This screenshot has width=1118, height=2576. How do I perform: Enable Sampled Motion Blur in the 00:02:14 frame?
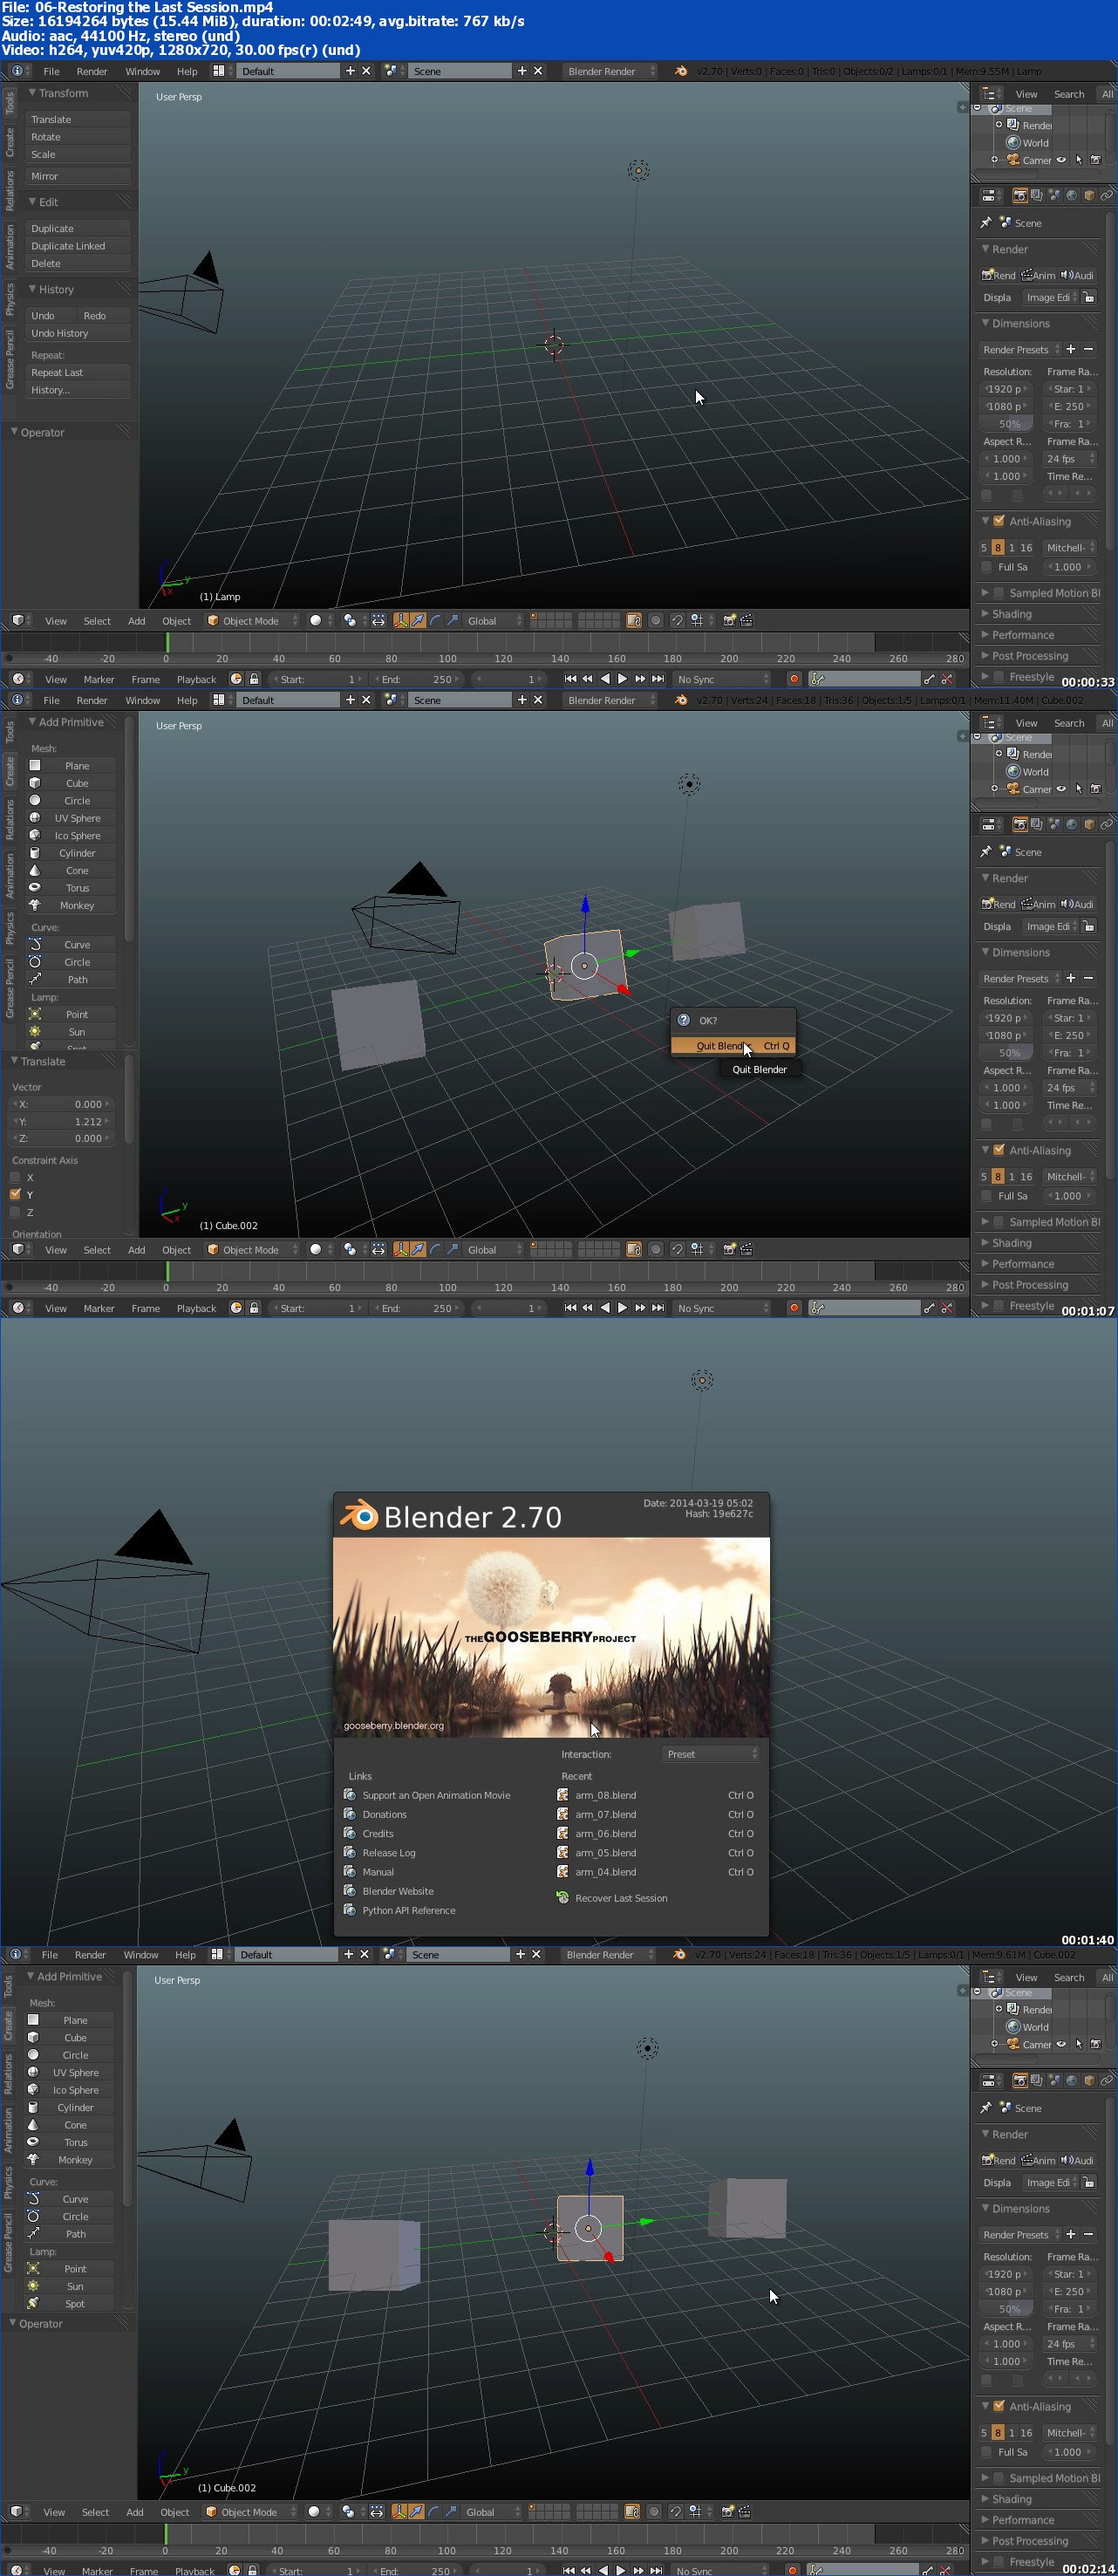tap(999, 2478)
